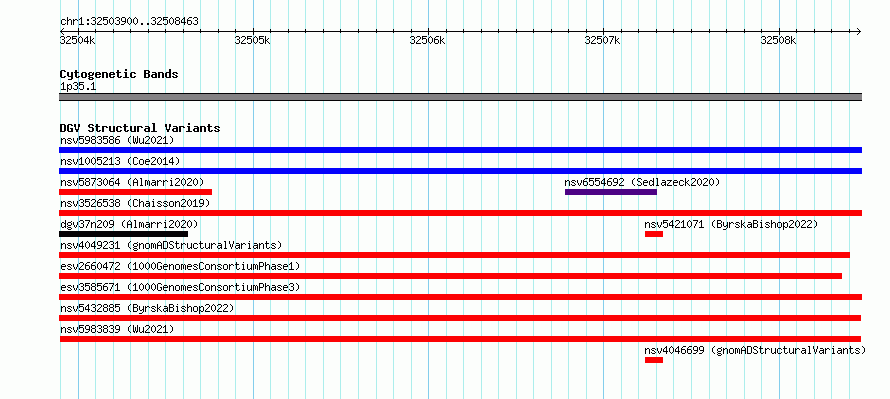
Task: Select the red nsv5432885 variant bar
Action: click(460, 318)
